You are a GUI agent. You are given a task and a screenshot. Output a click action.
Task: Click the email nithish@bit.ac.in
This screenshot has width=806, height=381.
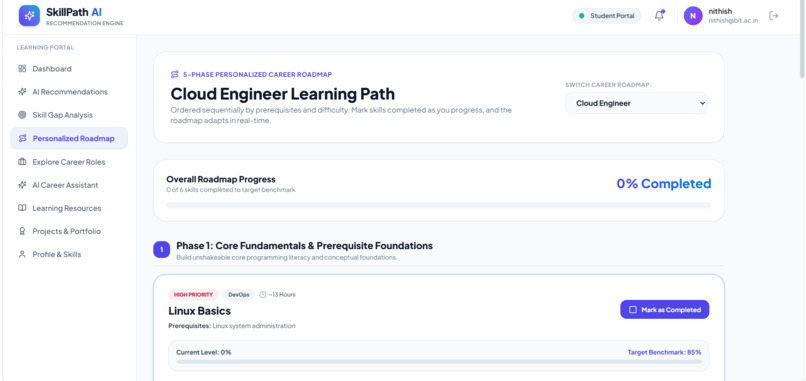point(733,21)
